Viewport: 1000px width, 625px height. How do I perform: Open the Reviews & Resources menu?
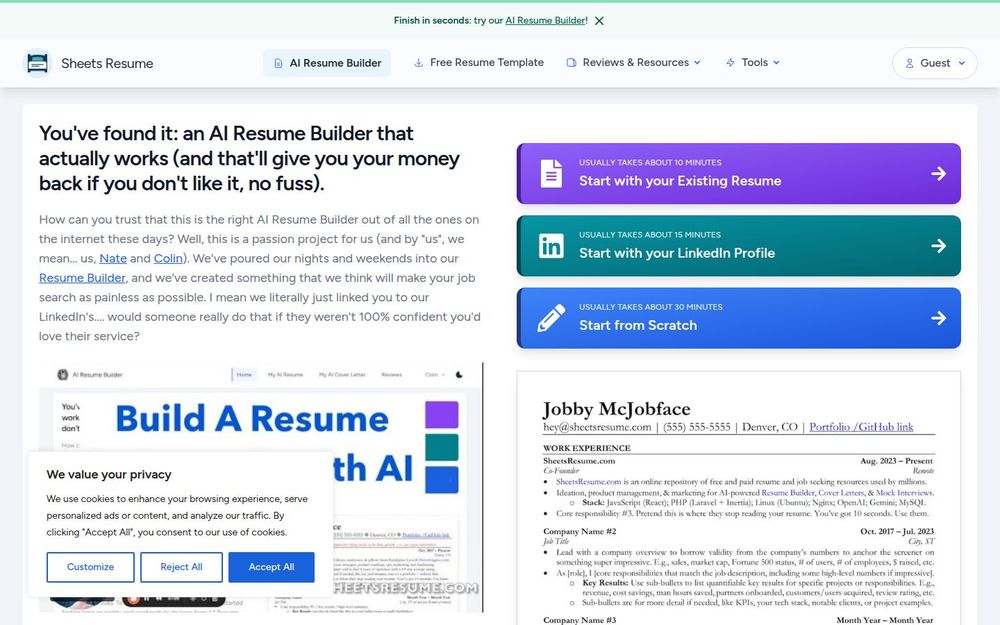click(635, 62)
